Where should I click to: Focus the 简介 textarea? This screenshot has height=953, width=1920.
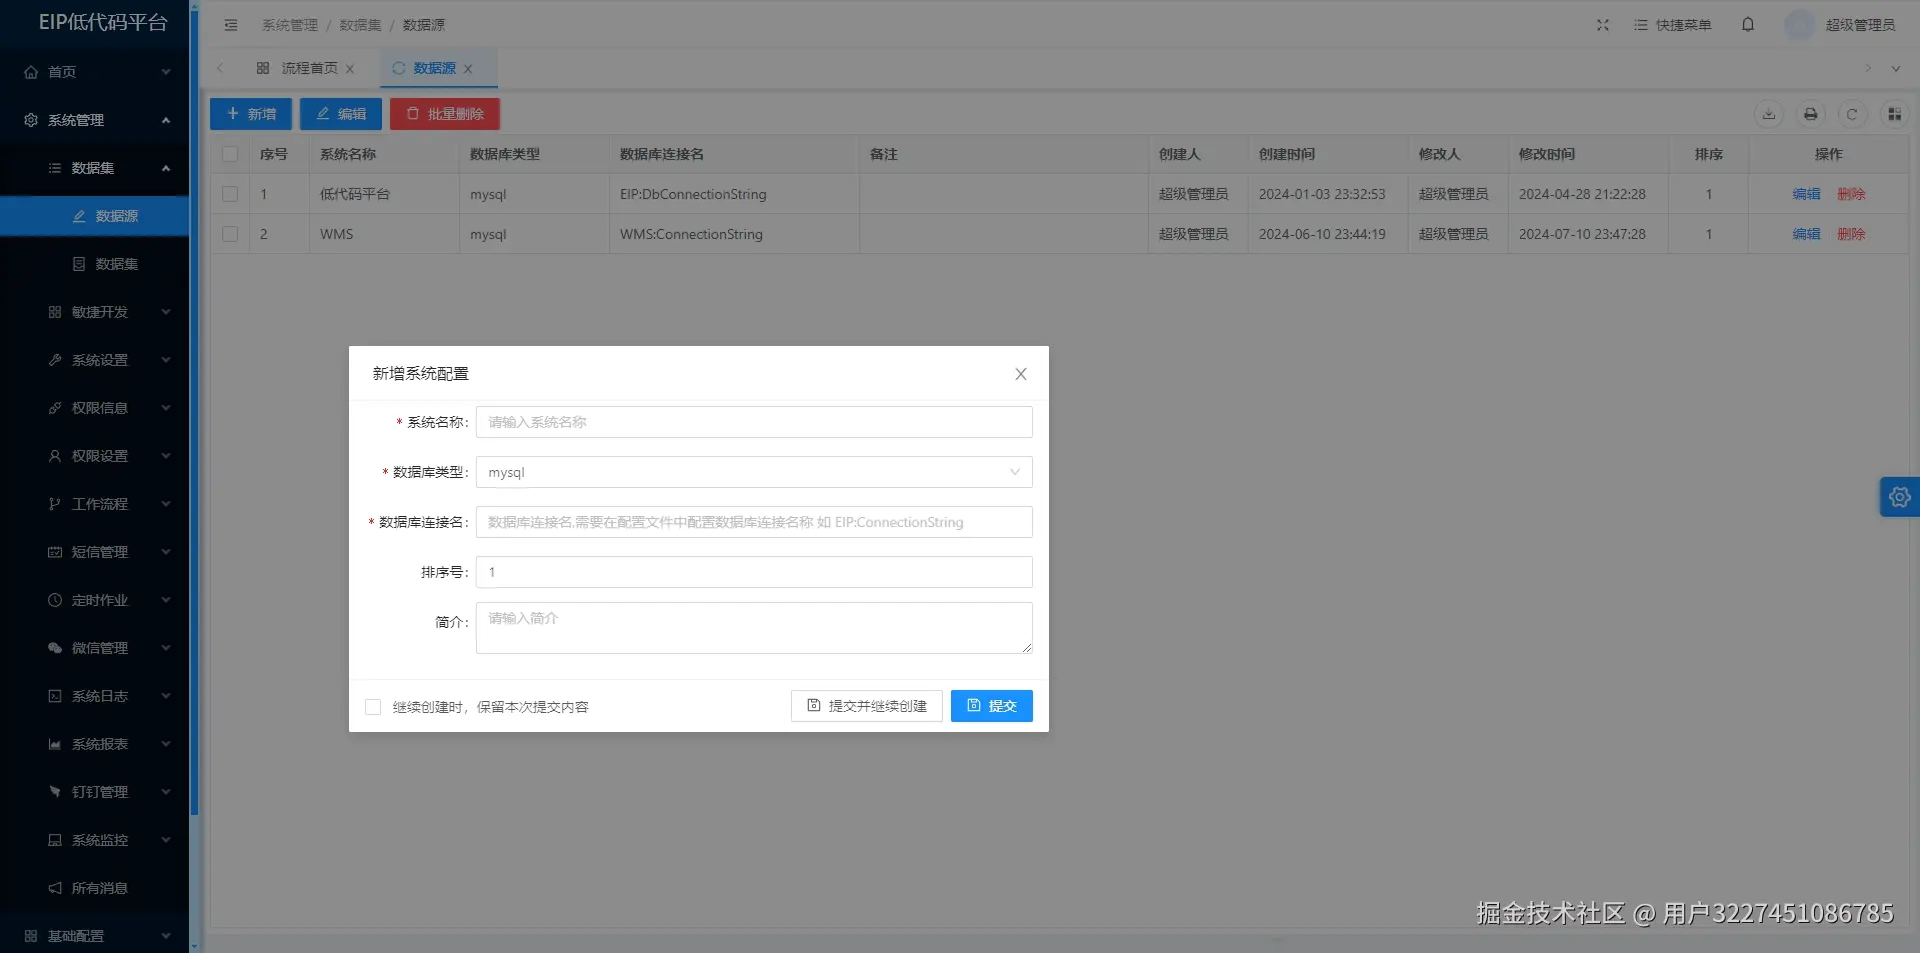click(754, 628)
